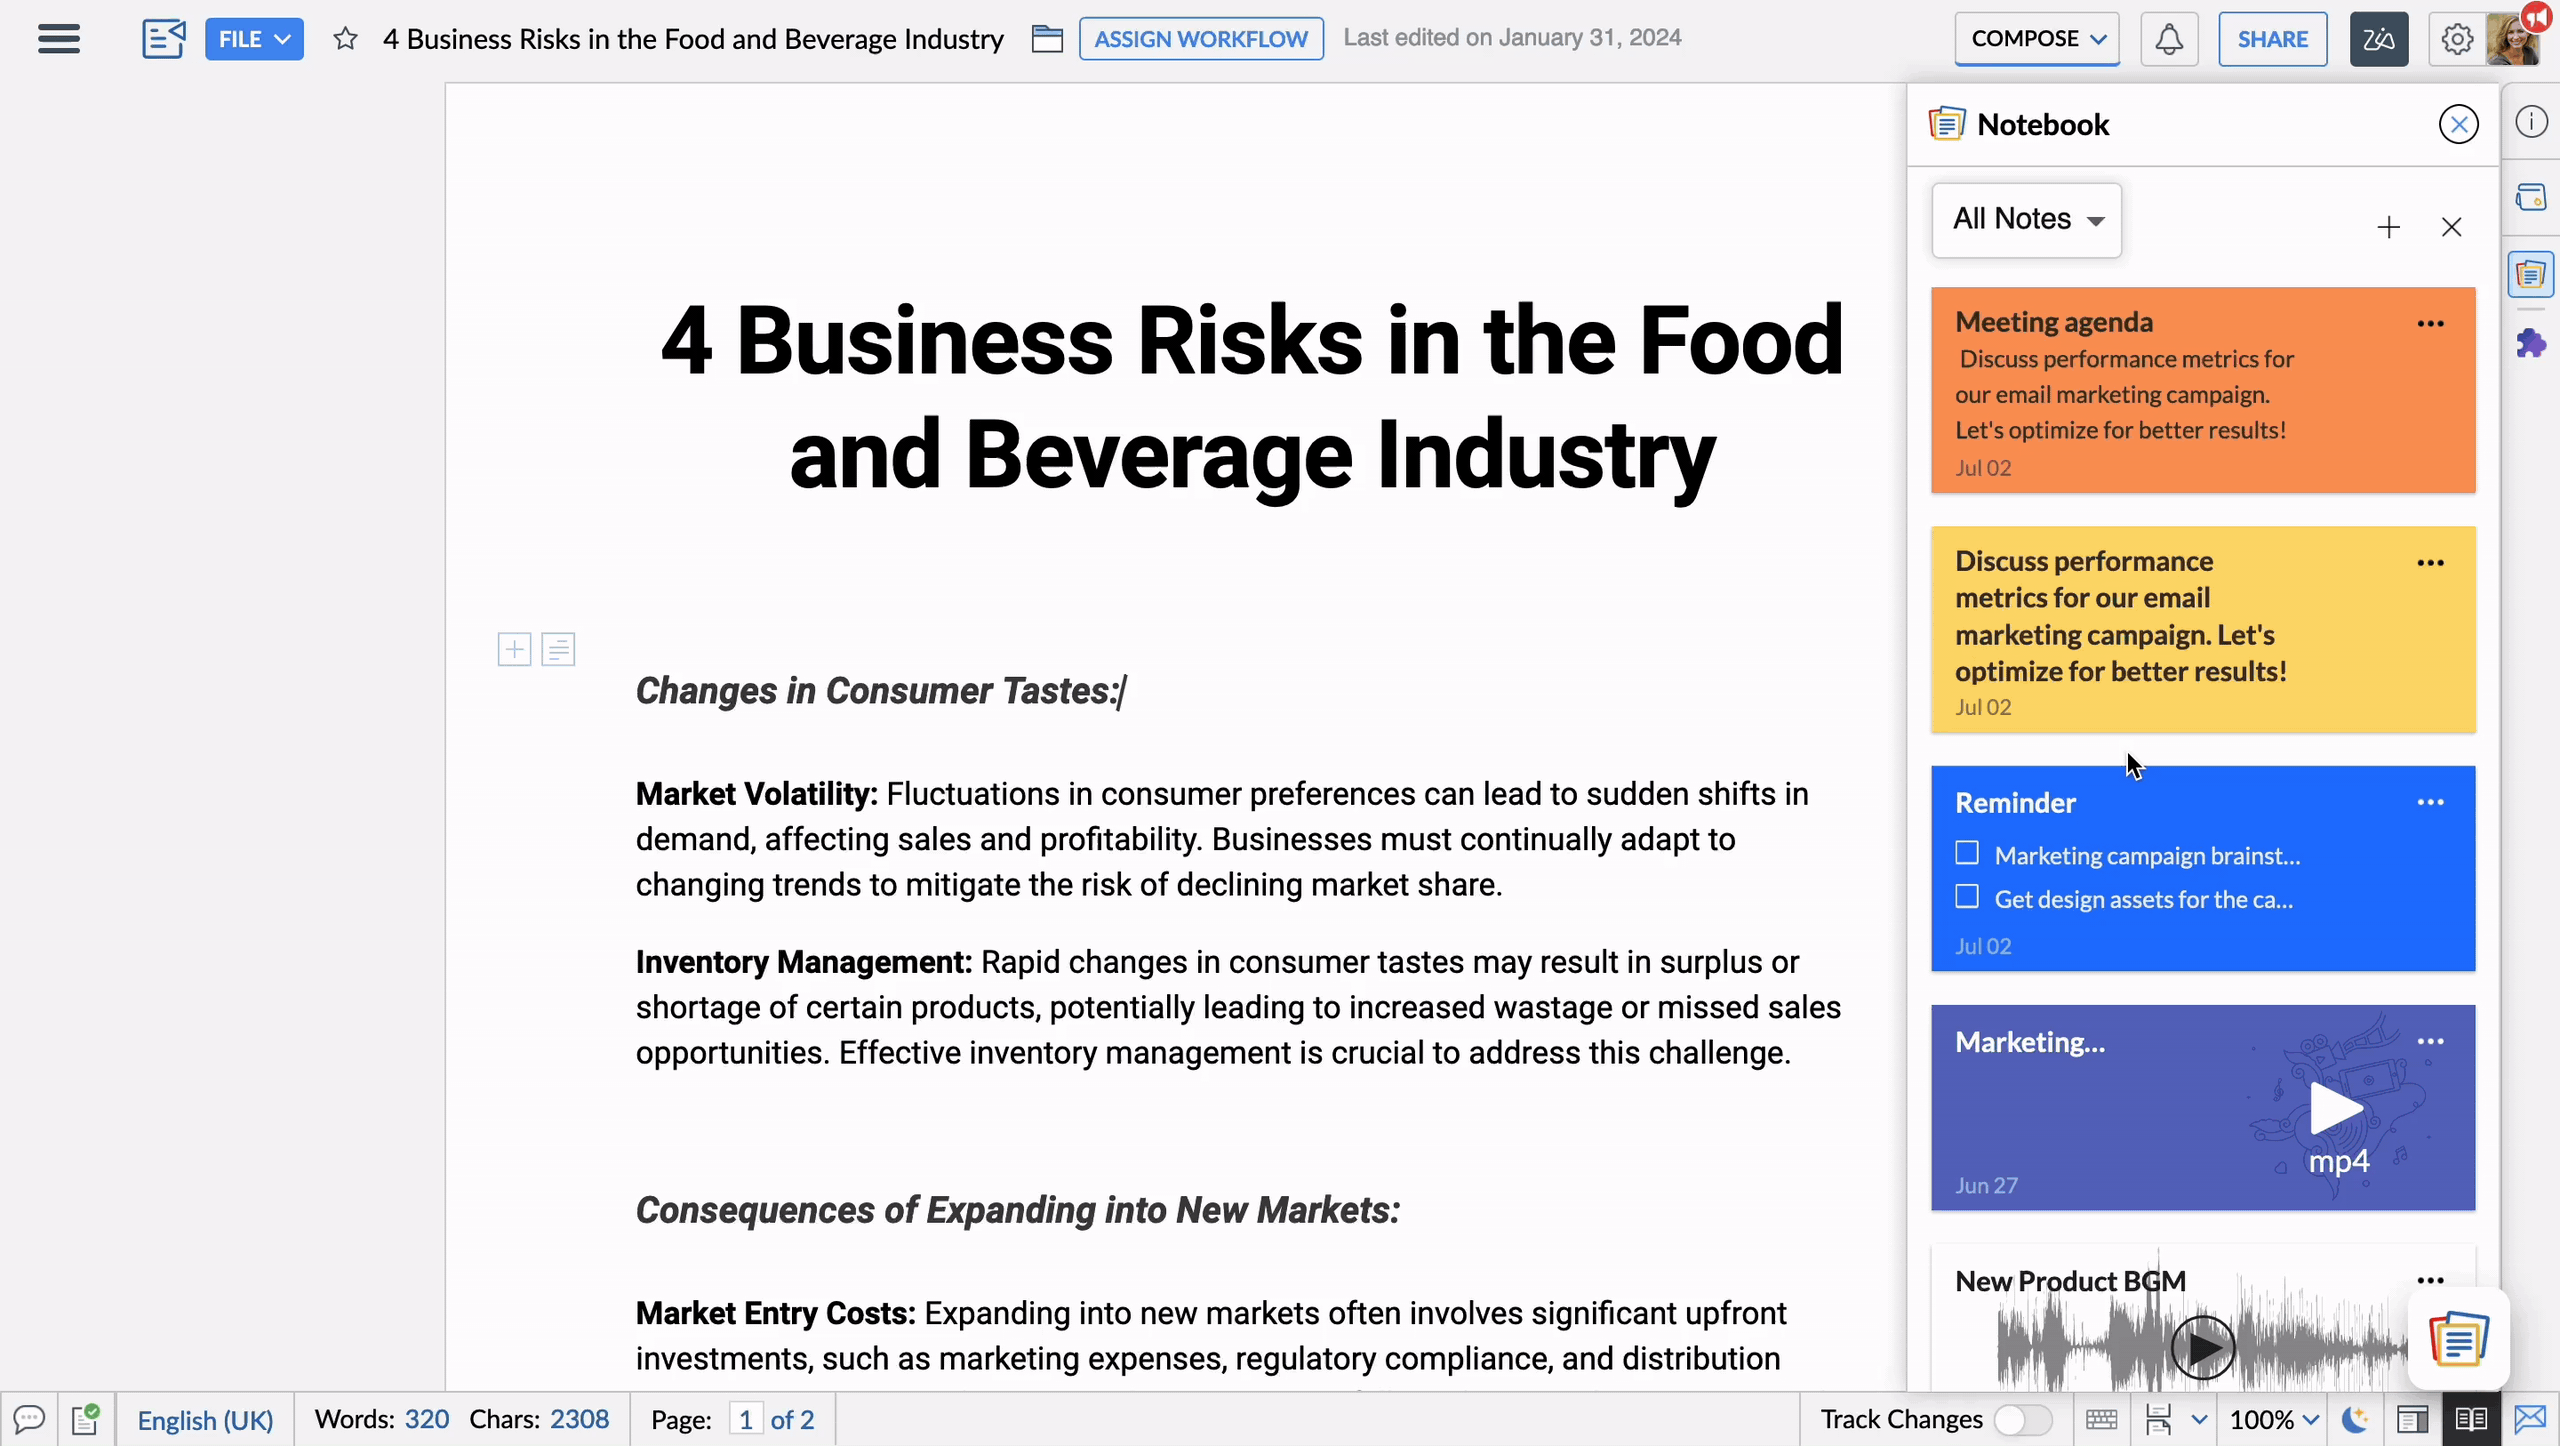Click the move to folder icon

click(1047, 39)
